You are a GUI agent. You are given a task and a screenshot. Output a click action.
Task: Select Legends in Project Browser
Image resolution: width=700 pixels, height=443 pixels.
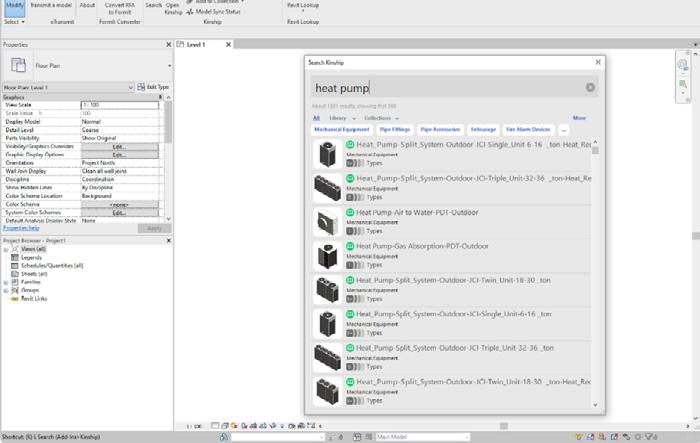(31, 258)
